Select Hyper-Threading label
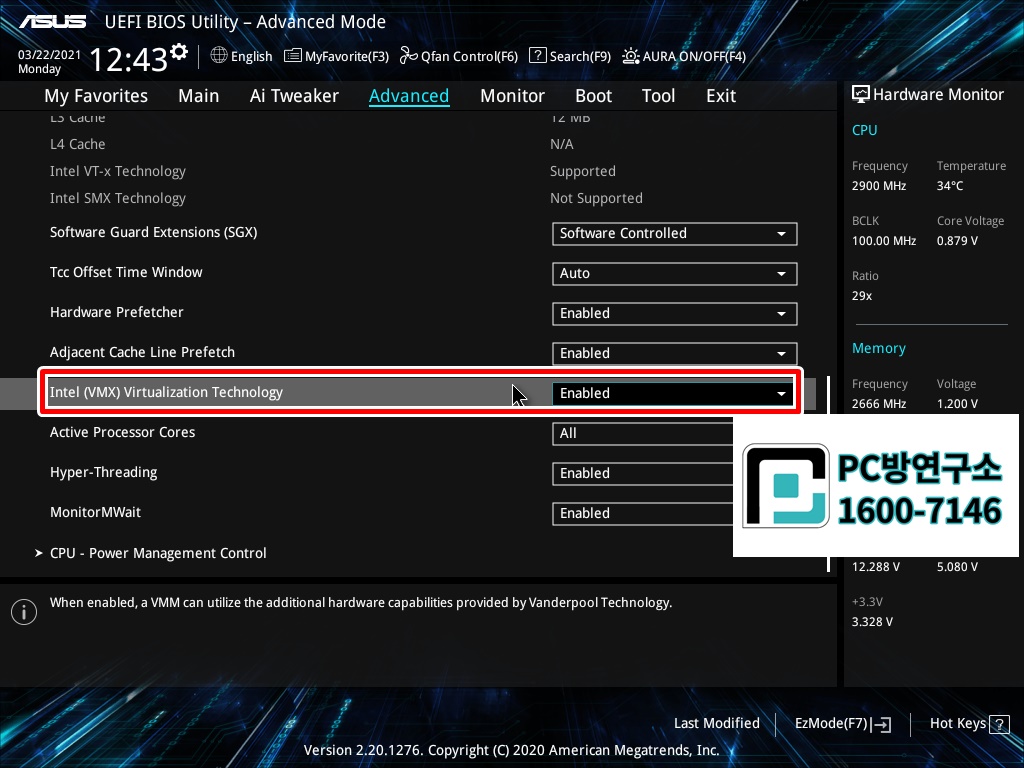Viewport: 1024px width, 768px height. click(x=103, y=472)
